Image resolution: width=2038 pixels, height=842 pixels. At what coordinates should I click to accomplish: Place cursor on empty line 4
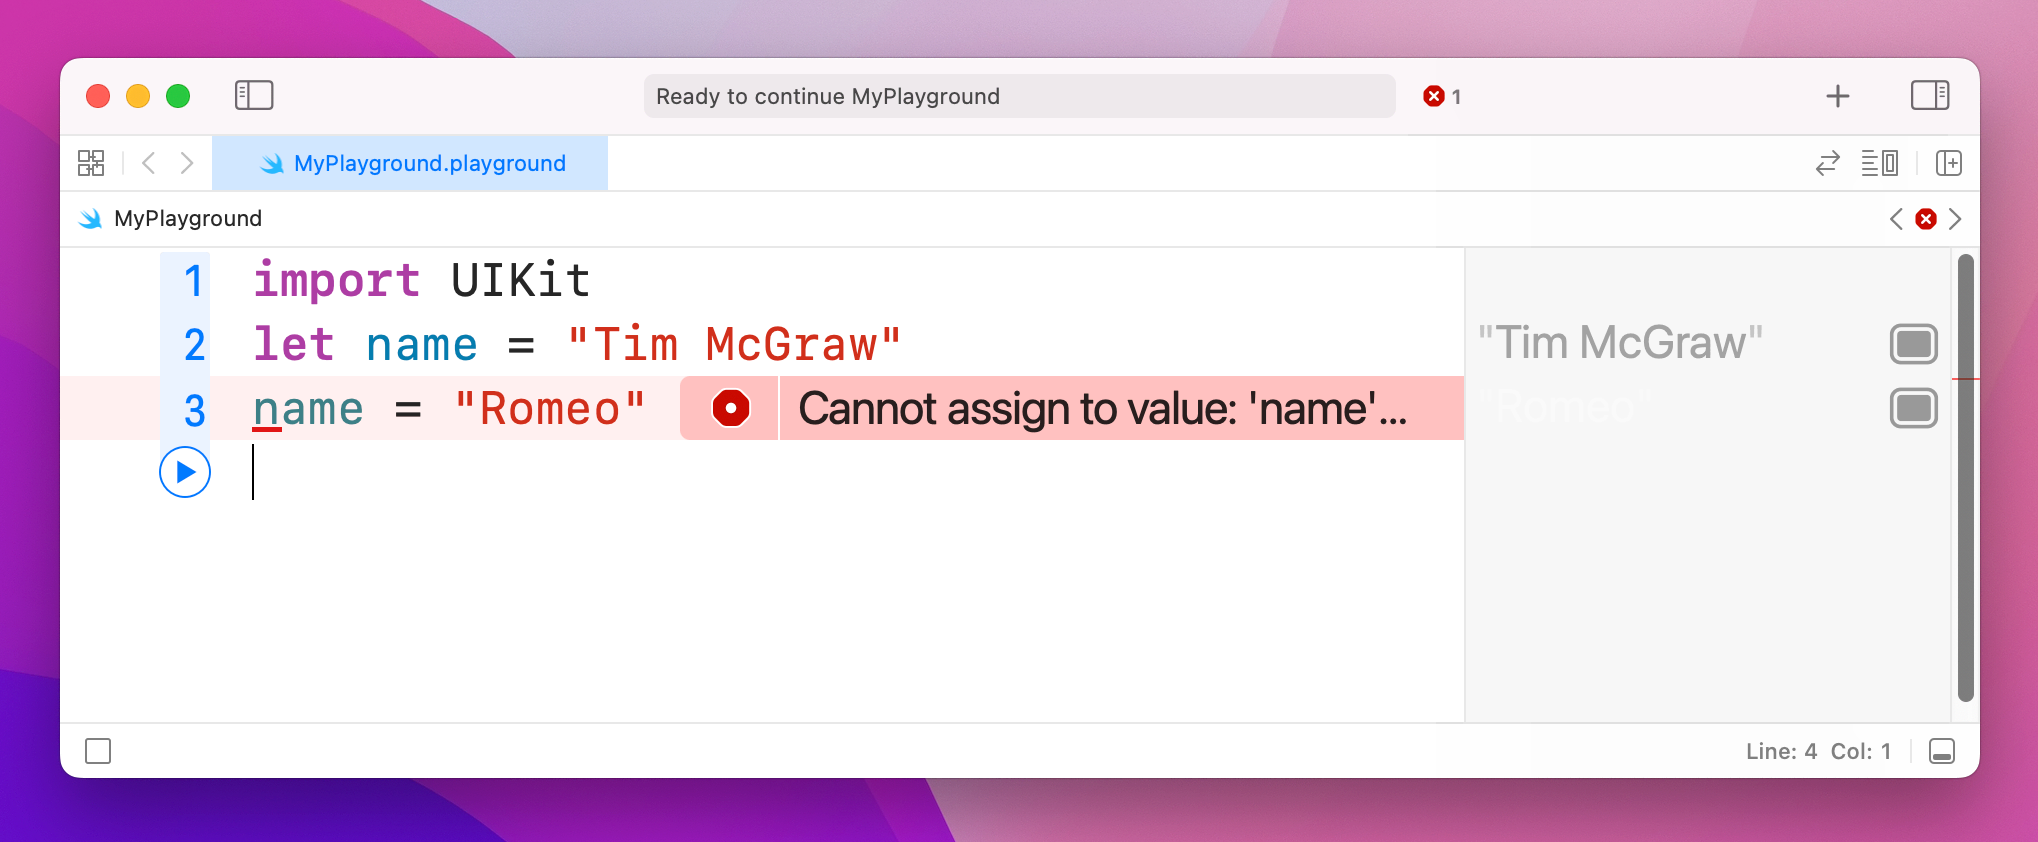[x=254, y=472]
